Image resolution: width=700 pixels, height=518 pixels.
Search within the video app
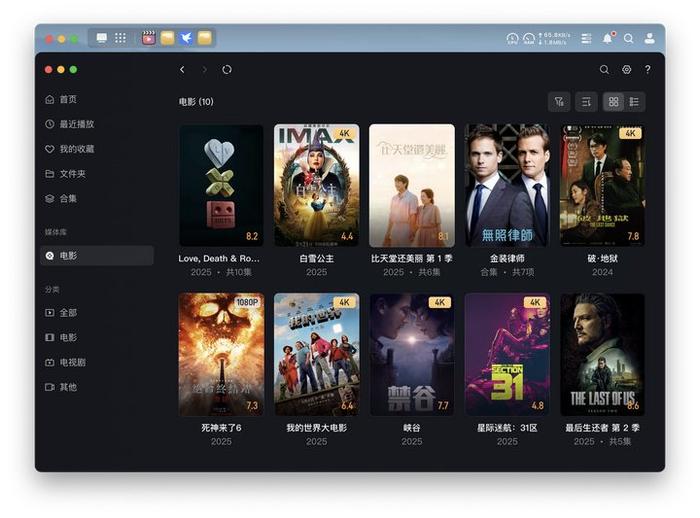(604, 70)
